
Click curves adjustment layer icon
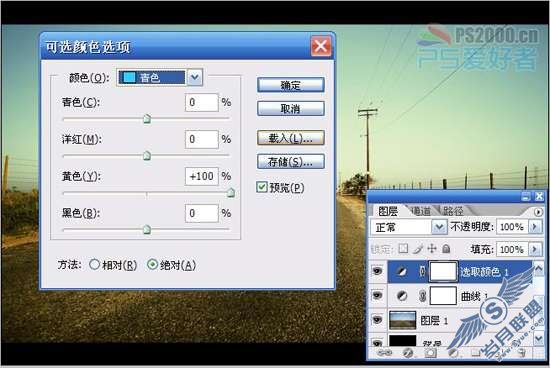(x=402, y=296)
